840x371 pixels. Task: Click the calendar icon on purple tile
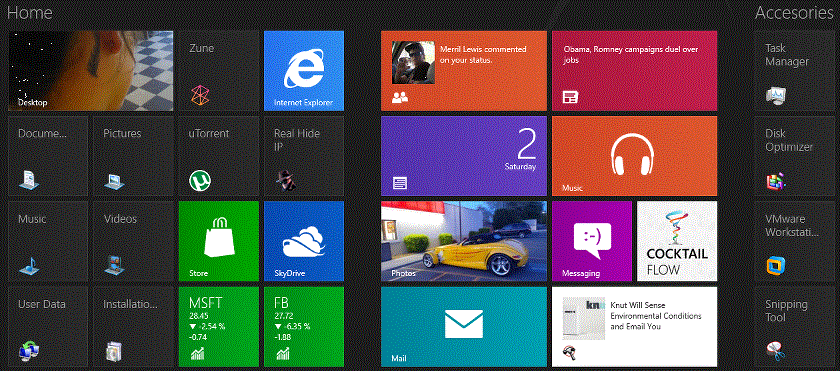[x=400, y=183]
